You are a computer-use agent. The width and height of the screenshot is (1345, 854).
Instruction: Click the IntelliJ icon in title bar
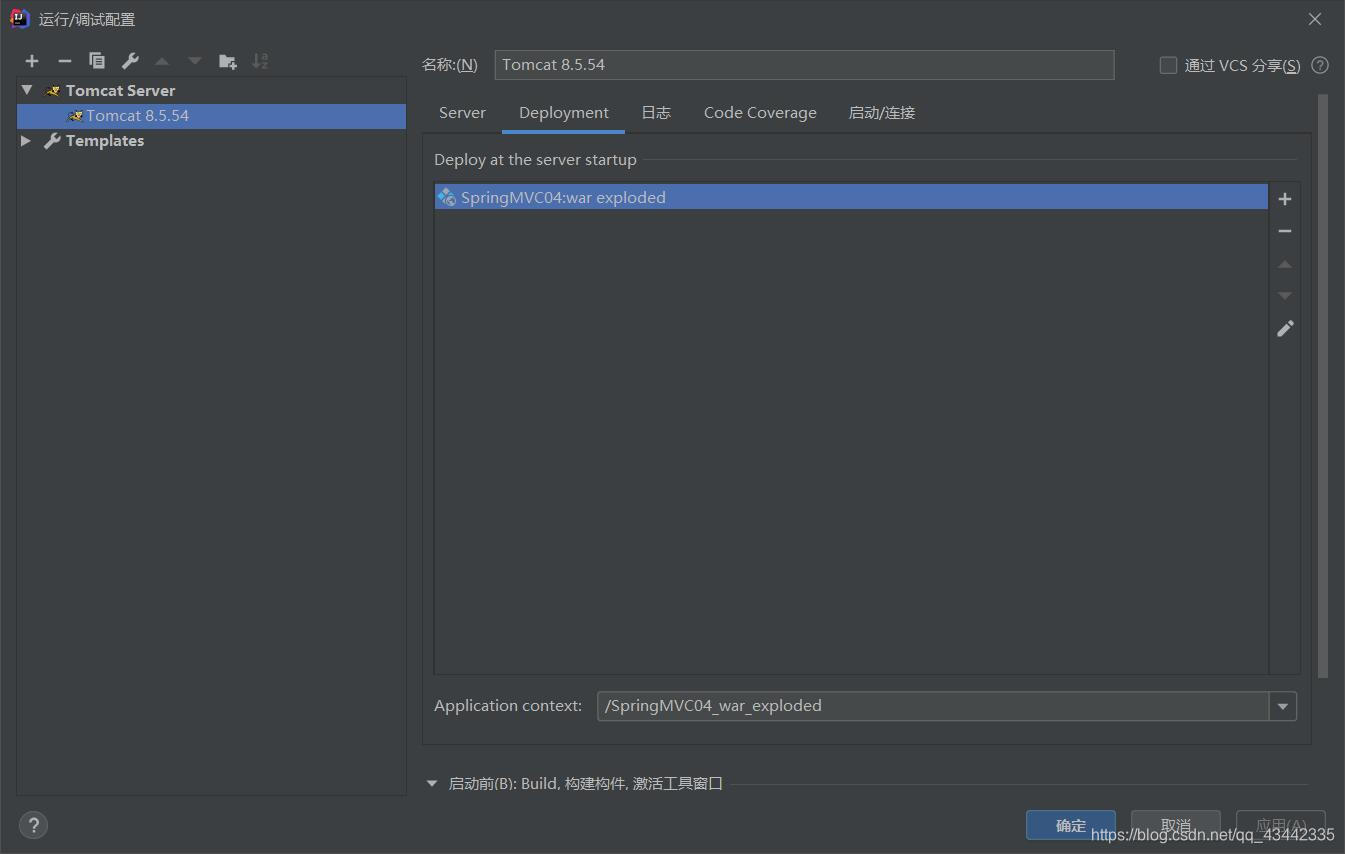20,19
